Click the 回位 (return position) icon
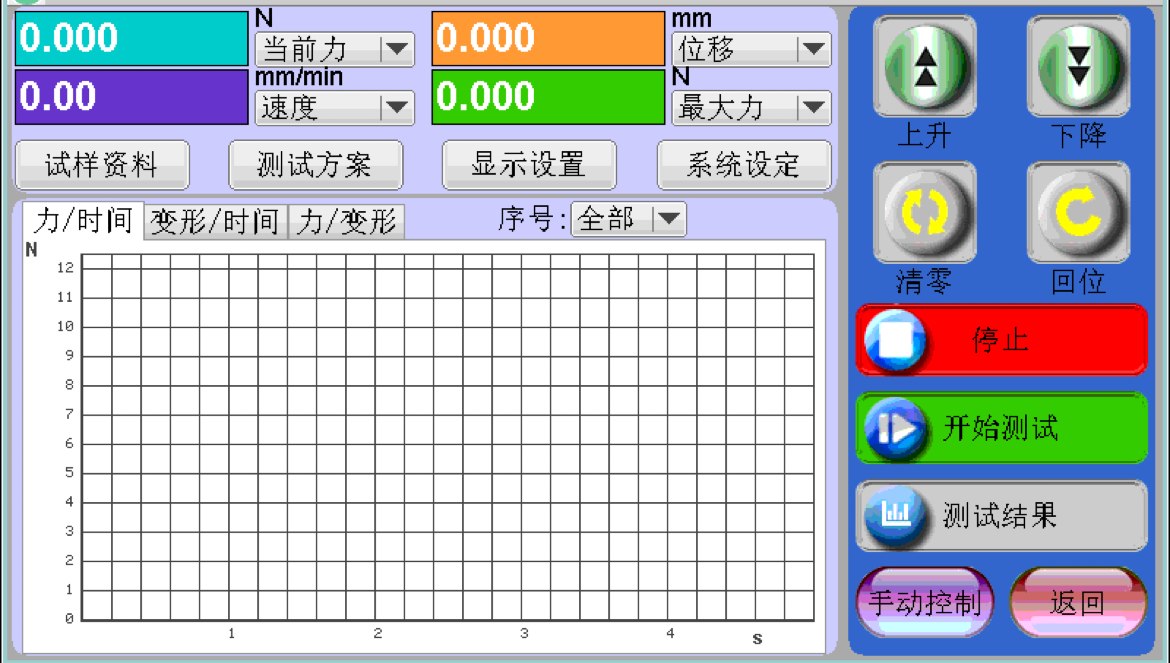Screen dimensions: 1170x663 [1078, 213]
